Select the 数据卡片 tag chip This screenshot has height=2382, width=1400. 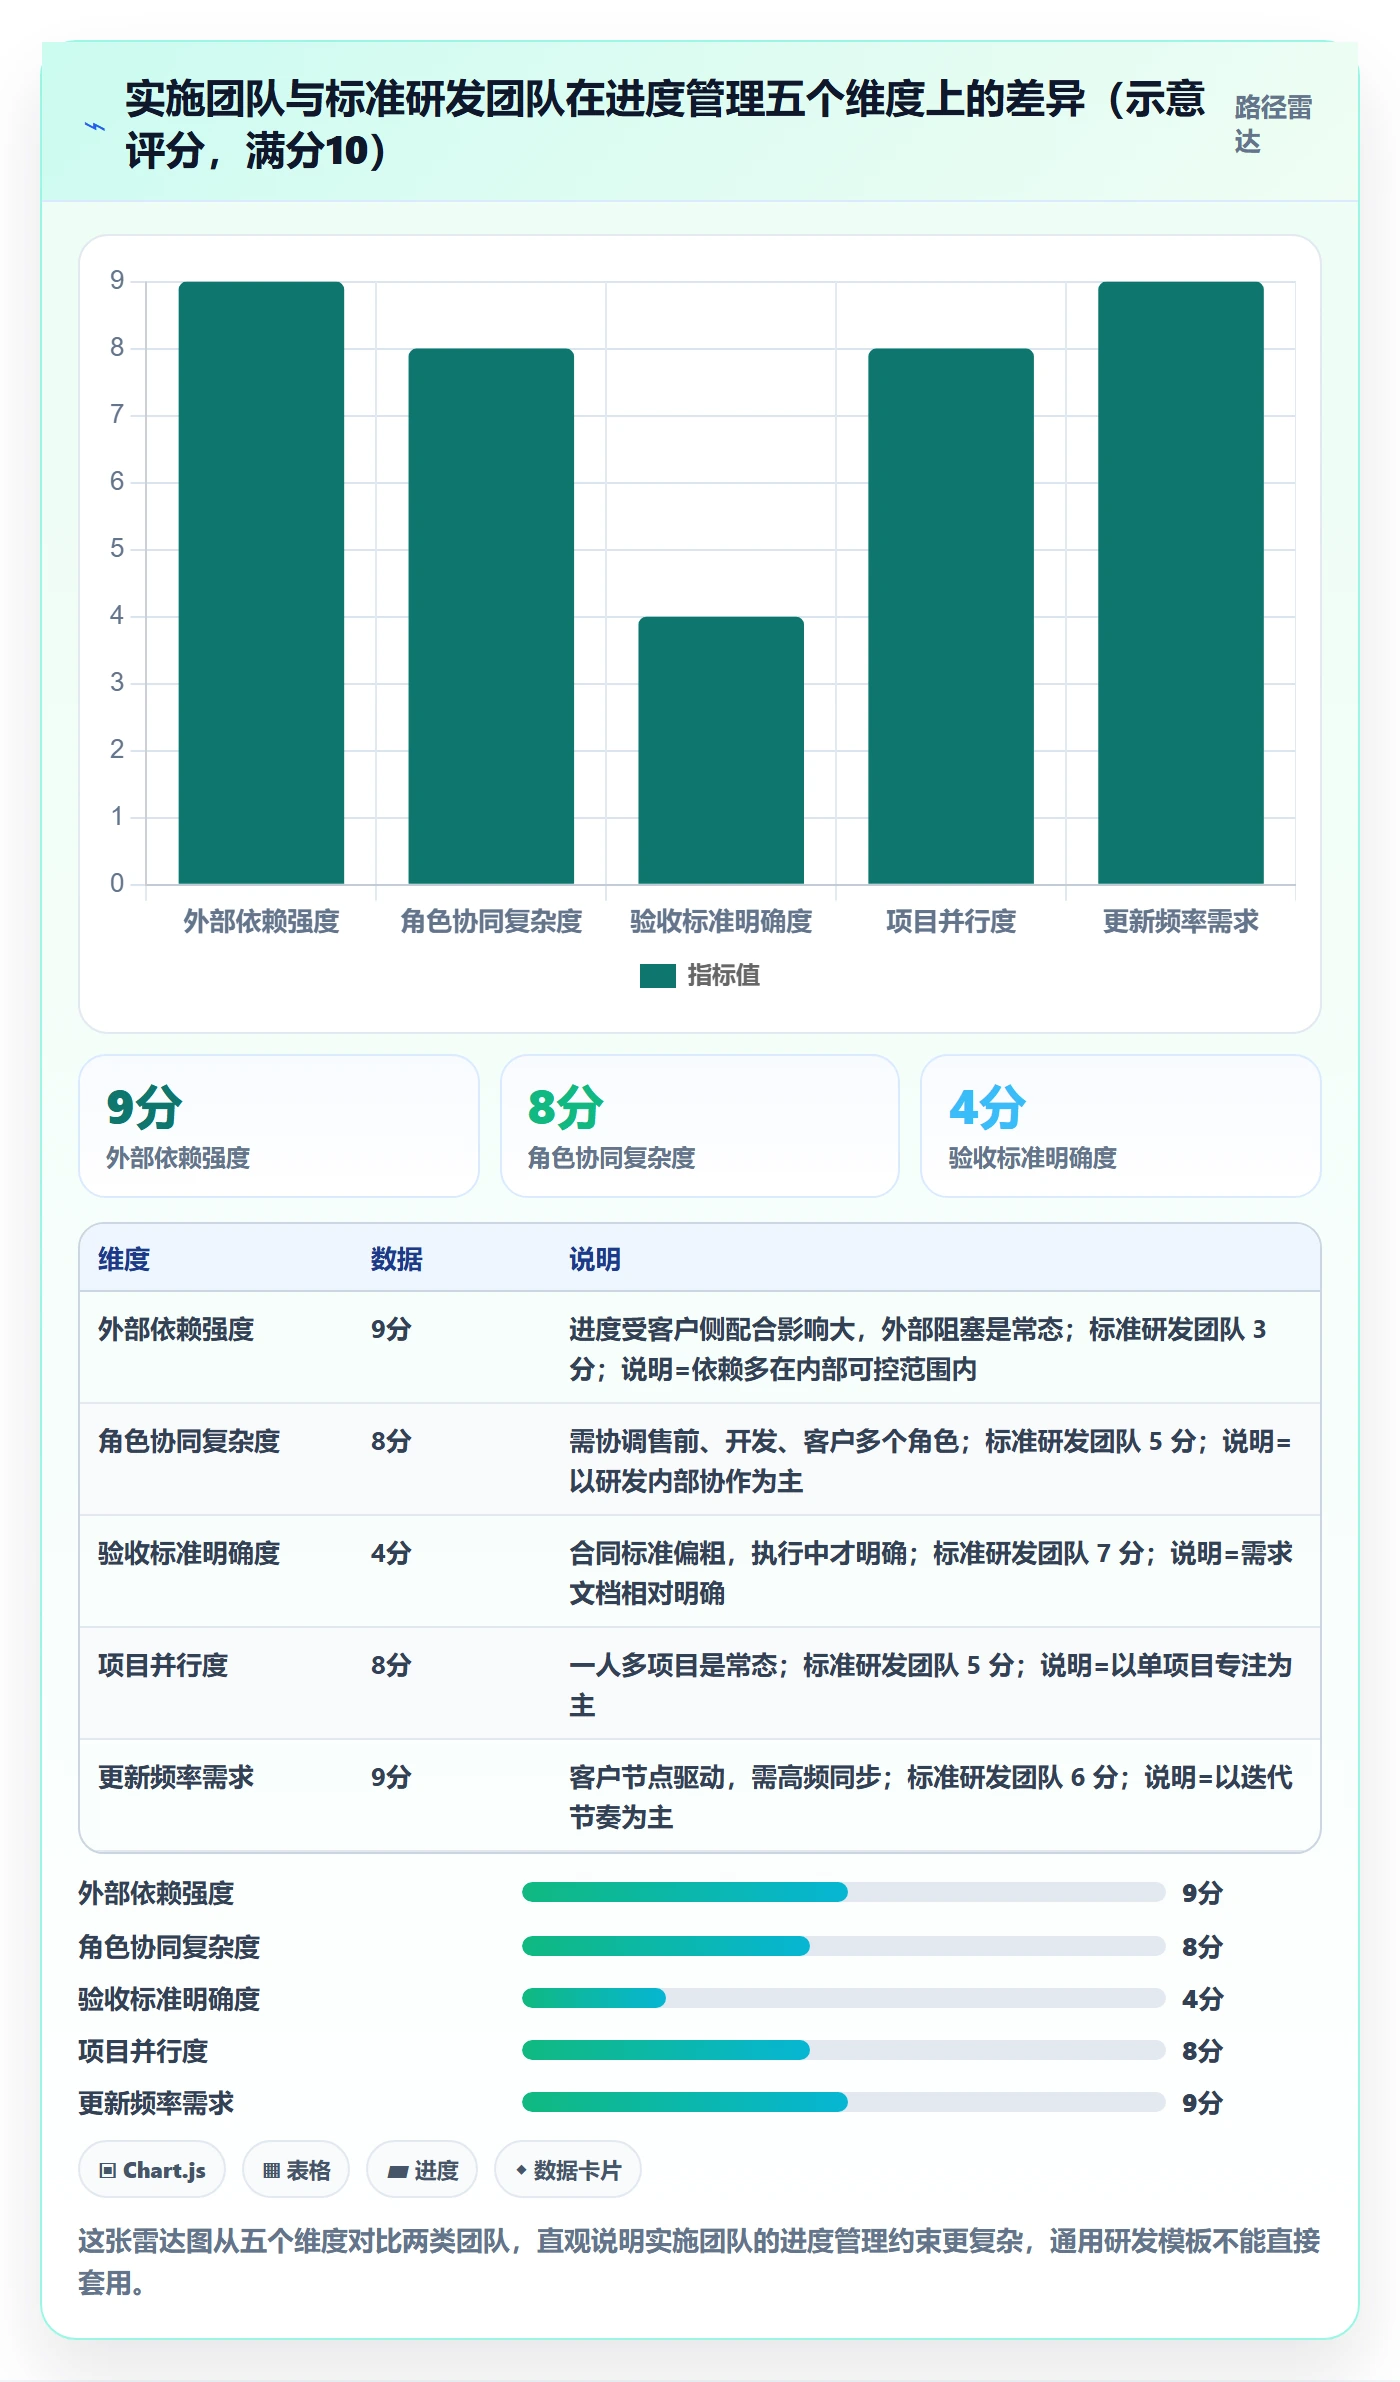coord(568,2170)
